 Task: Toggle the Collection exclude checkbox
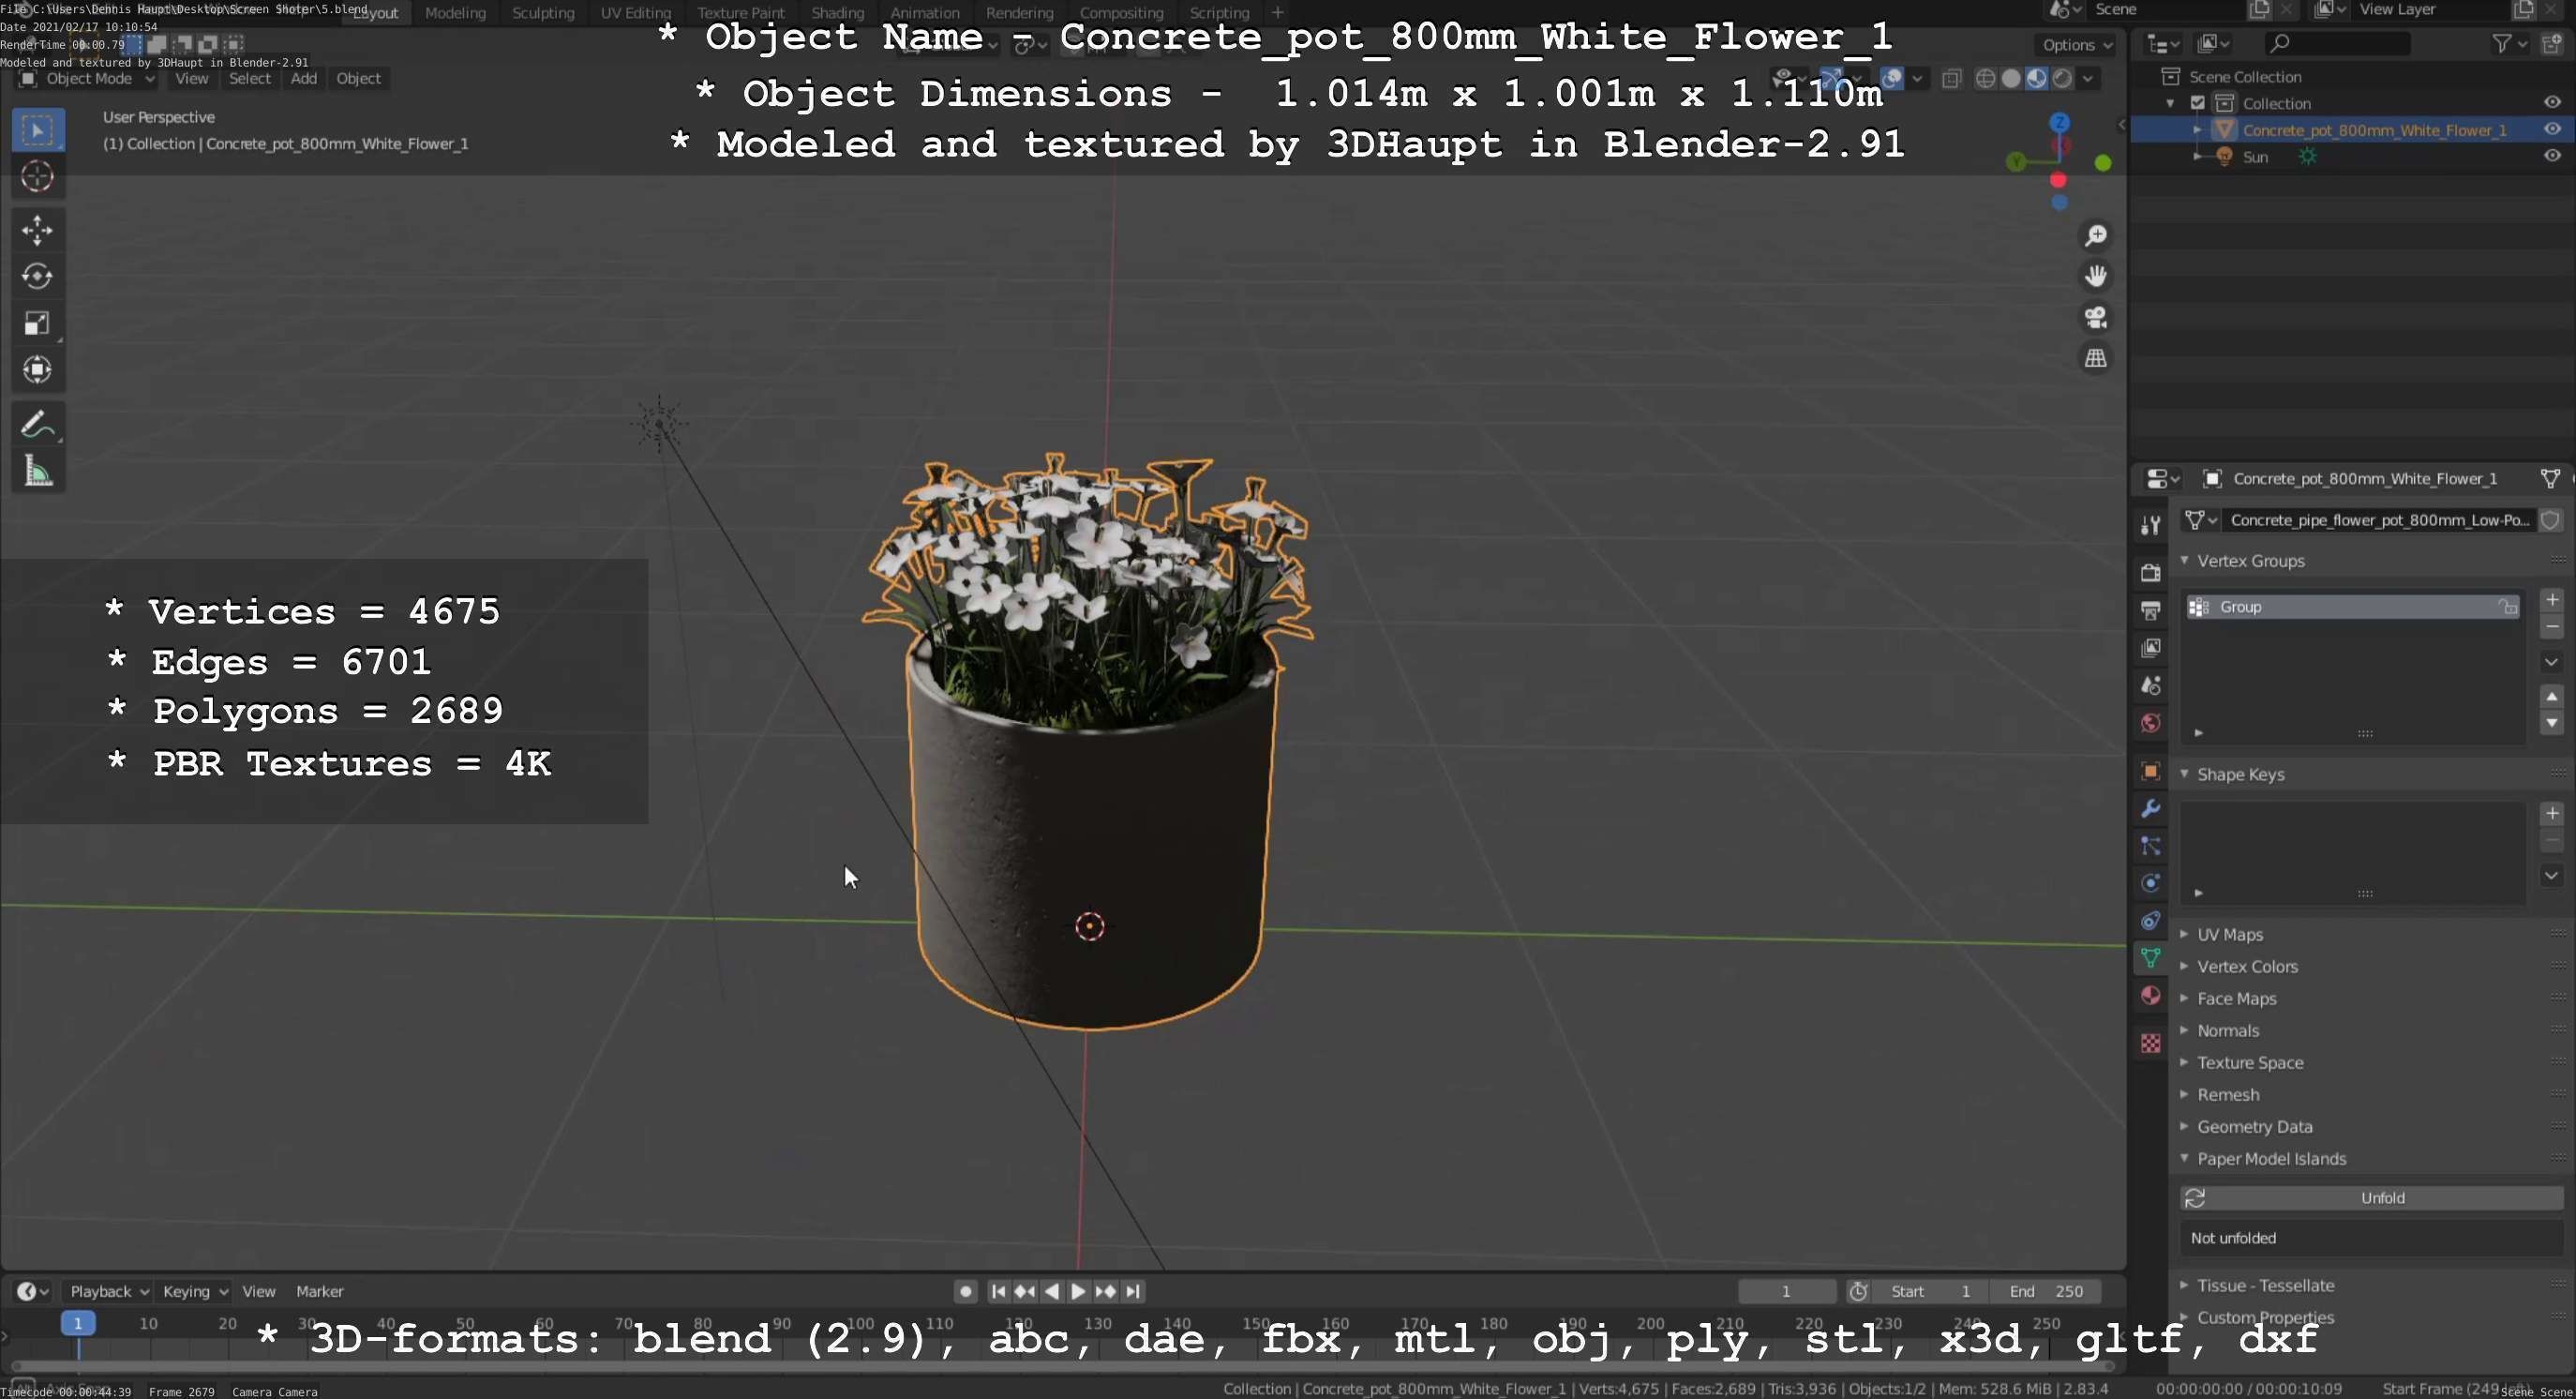(2197, 103)
